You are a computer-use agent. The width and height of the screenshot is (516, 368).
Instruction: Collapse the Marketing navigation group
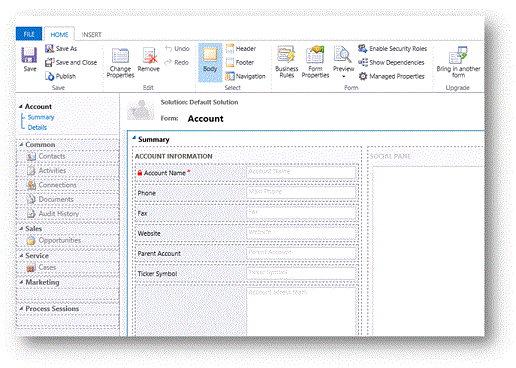click(x=21, y=282)
